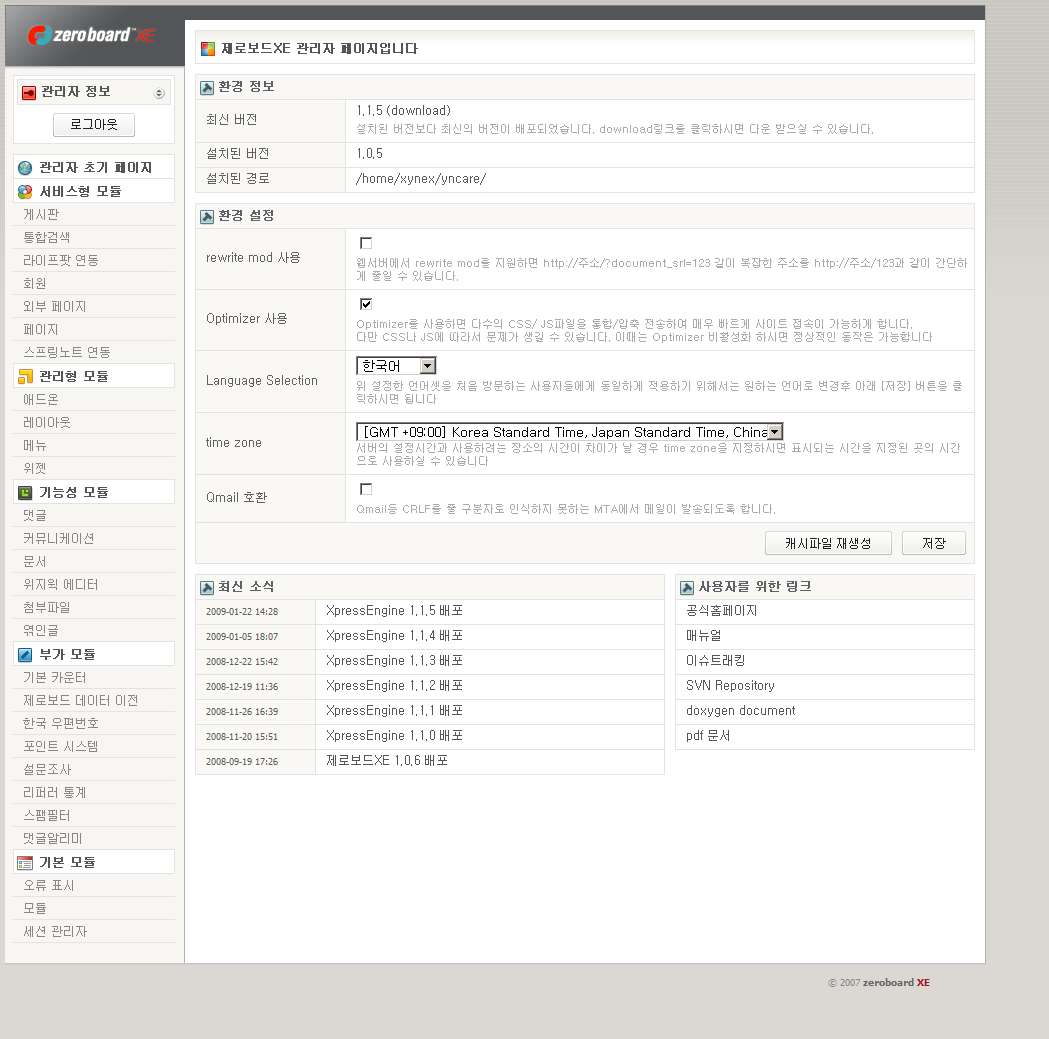Screen dimensions: 1049x1039
Task: Click the 환경 정보 section icon
Action: coord(207,88)
